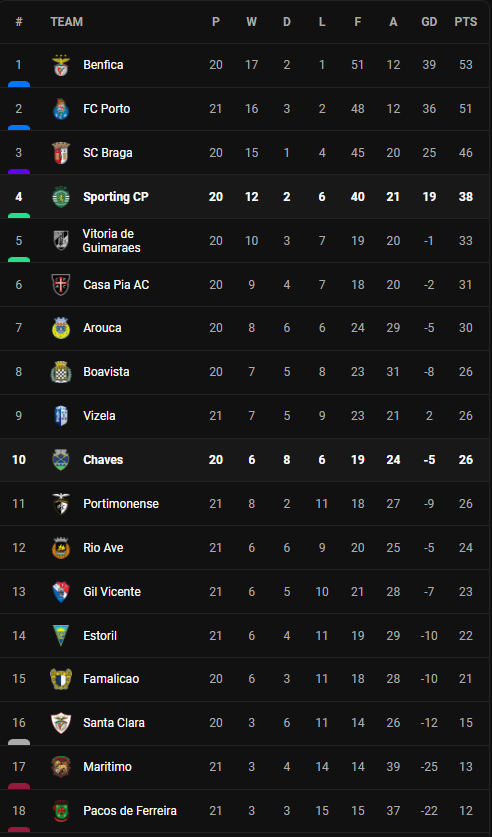Click the TEAM column header
The height and width of the screenshot is (837, 492).
pyautogui.click(x=67, y=22)
